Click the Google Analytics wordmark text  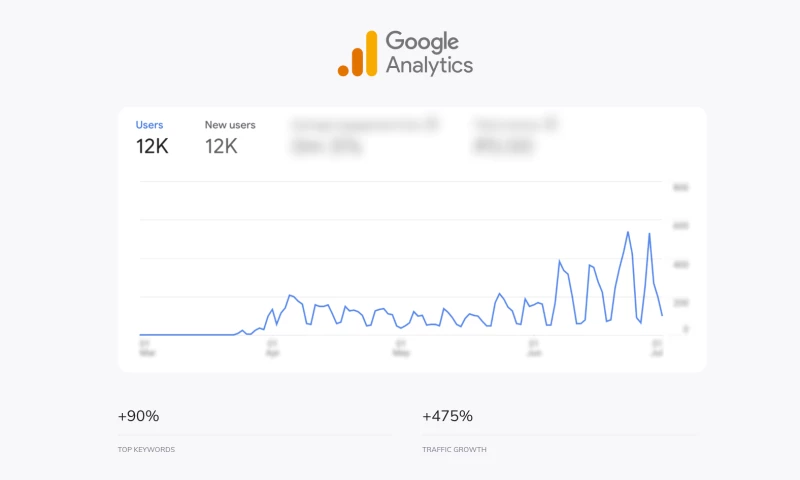(x=428, y=53)
